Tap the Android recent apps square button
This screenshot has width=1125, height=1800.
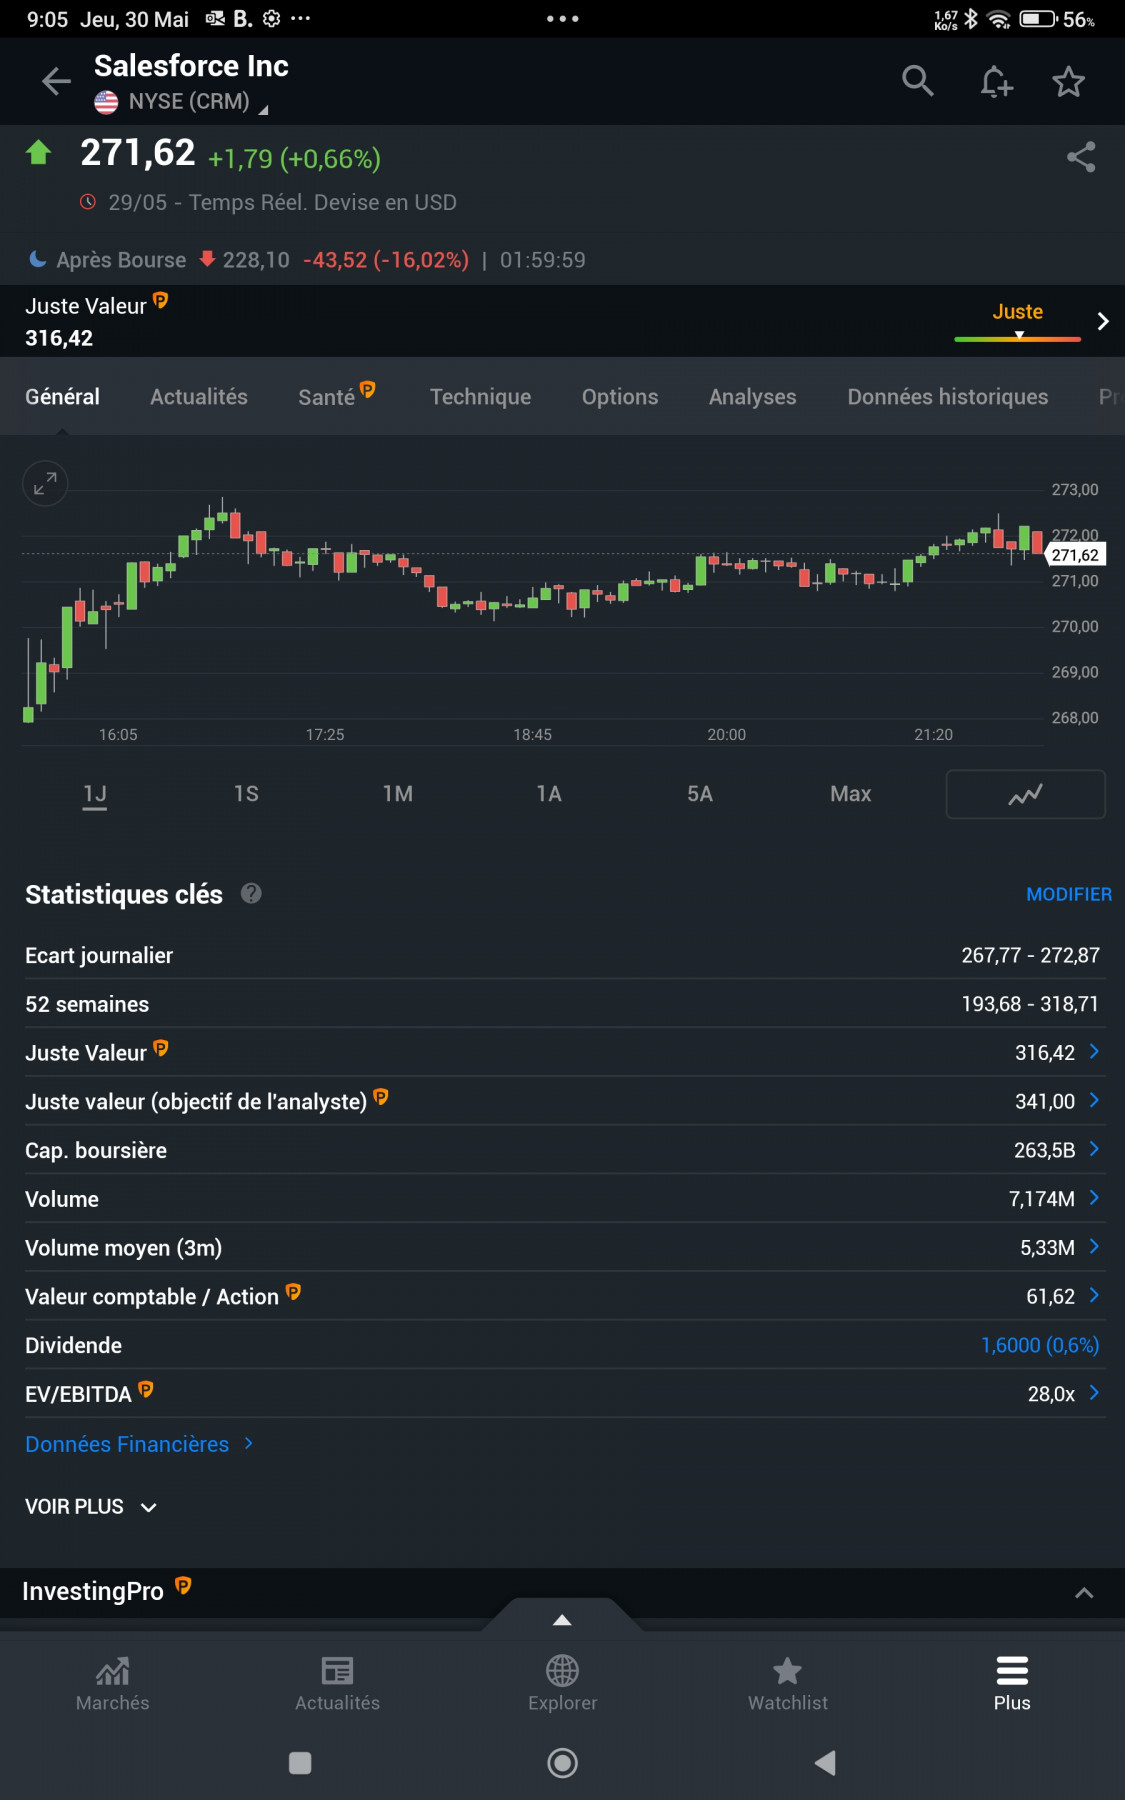tap(300, 1762)
